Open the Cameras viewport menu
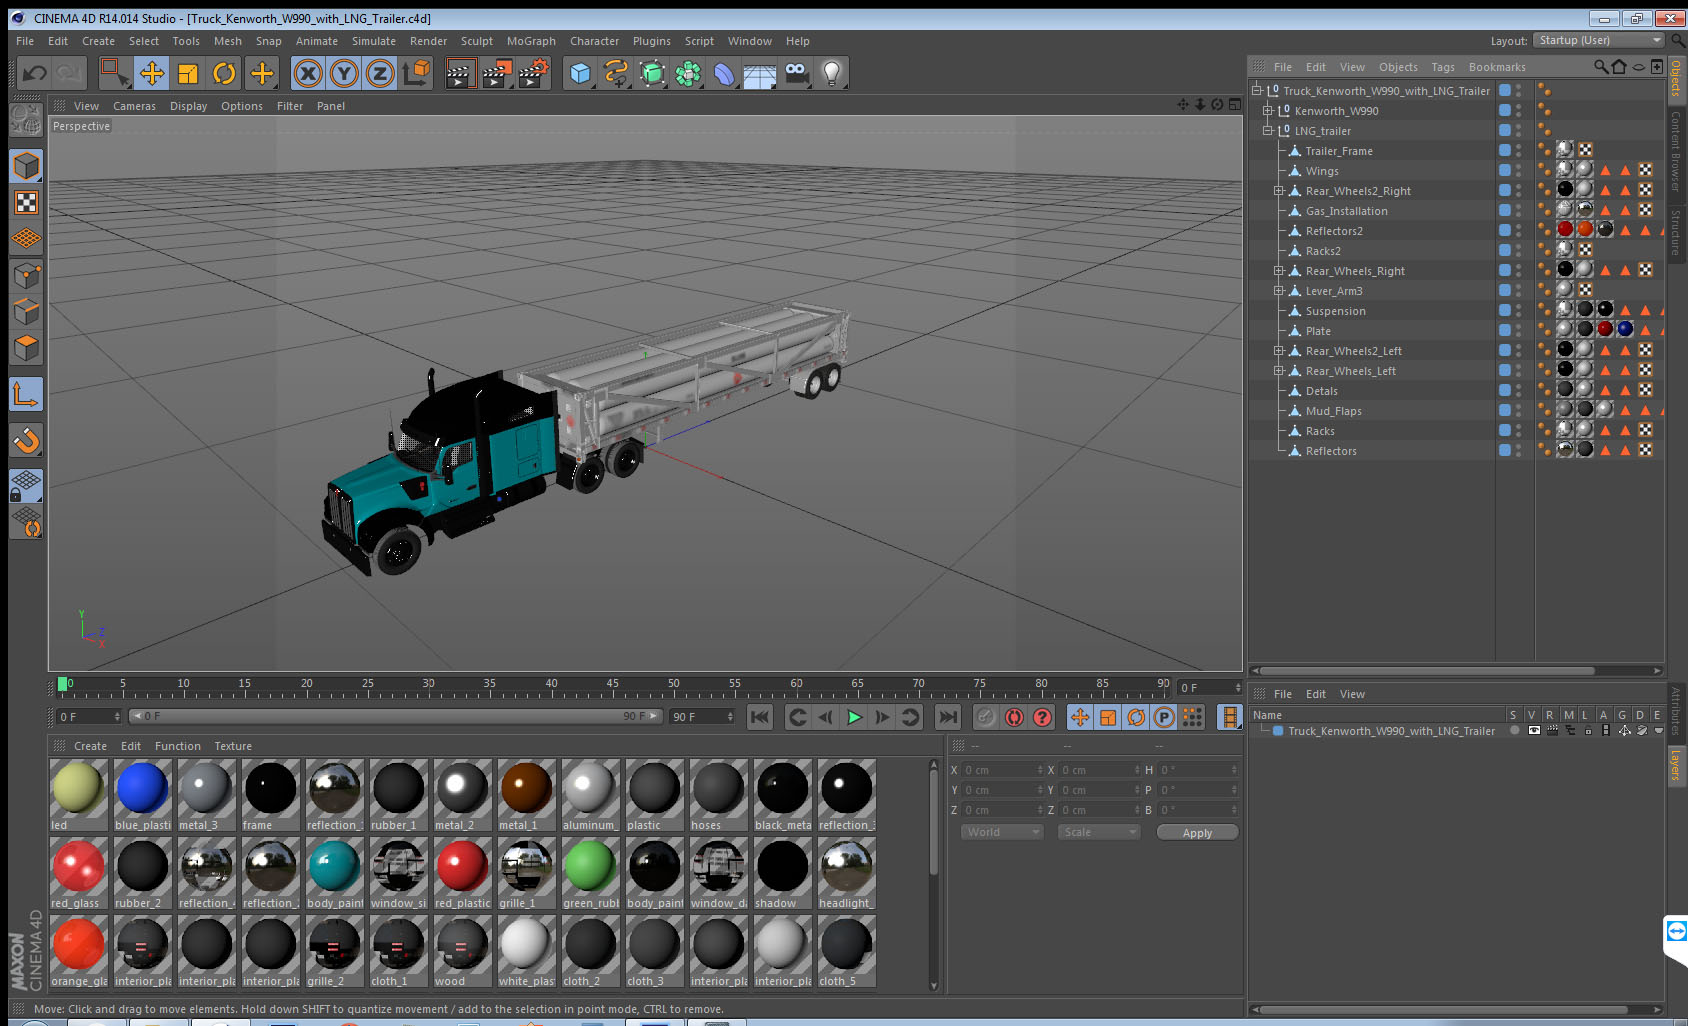This screenshot has height=1026, width=1688. point(134,106)
